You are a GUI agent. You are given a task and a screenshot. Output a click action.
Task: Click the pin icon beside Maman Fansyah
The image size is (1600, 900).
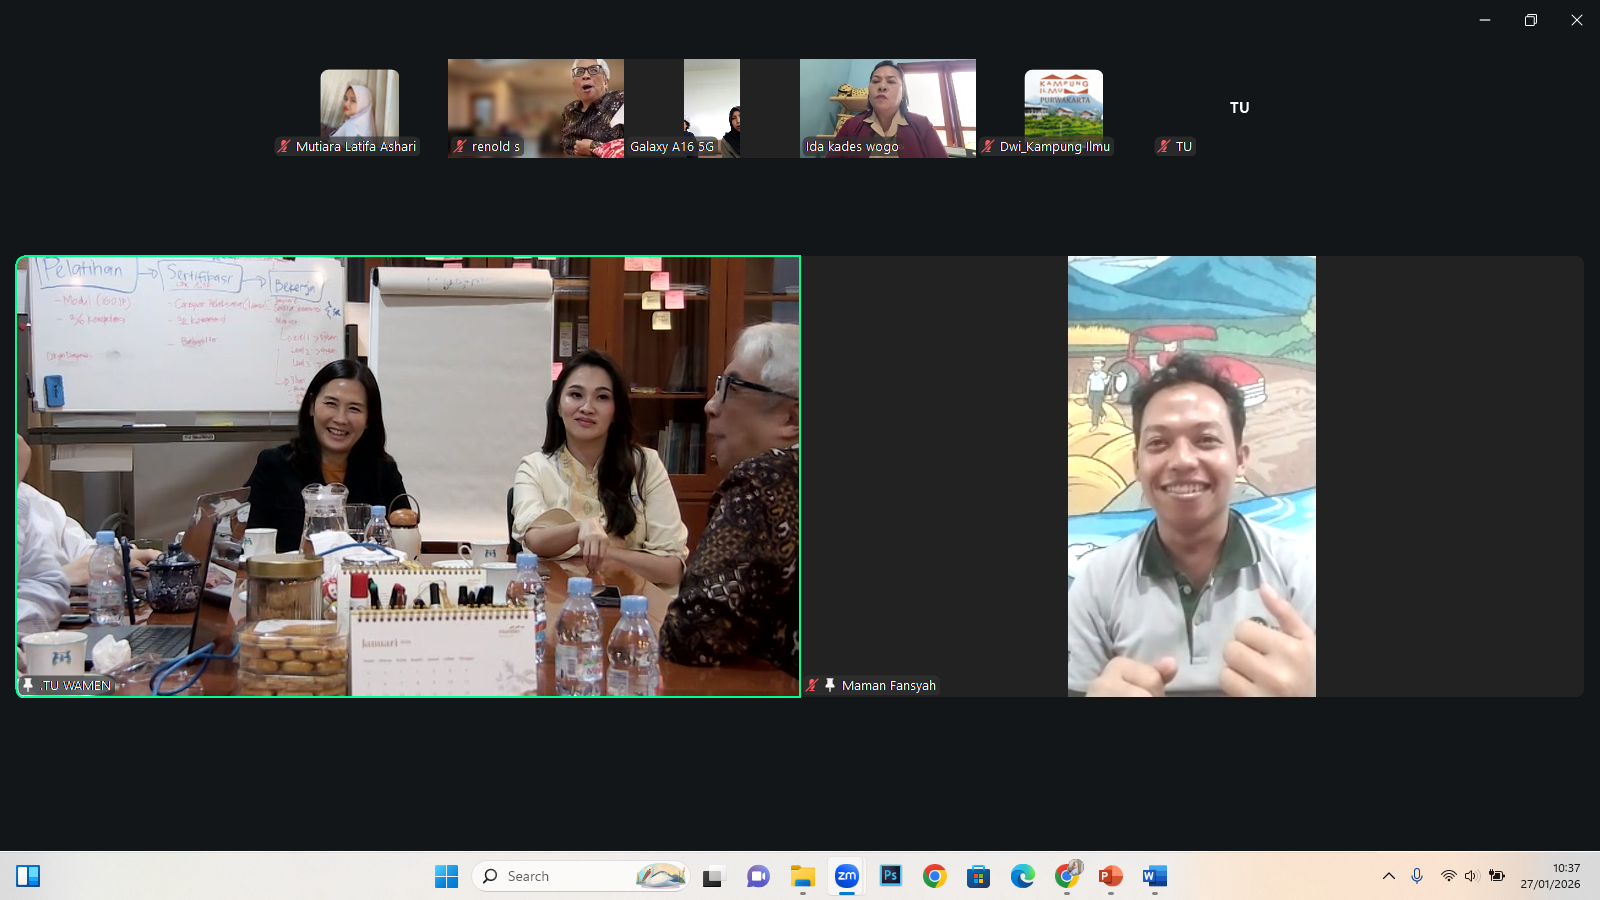pyautogui.click(x=829, y=685)
